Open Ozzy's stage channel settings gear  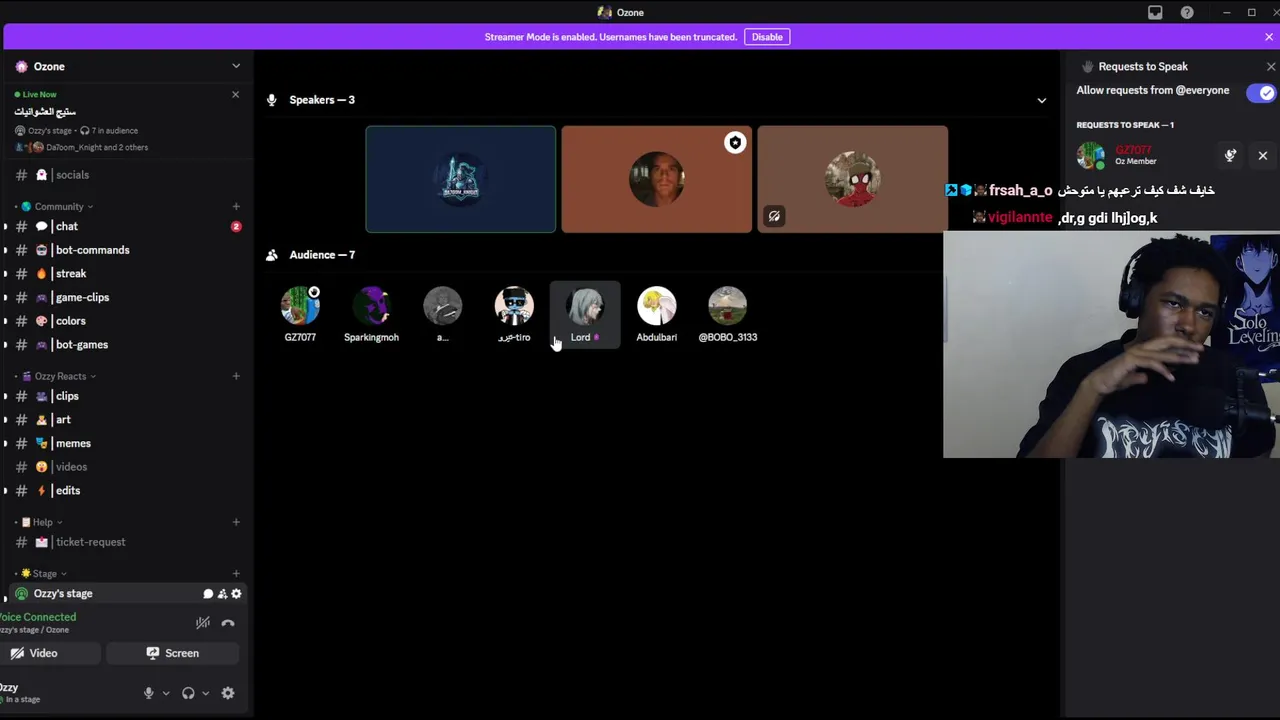(x=236, y=594)
